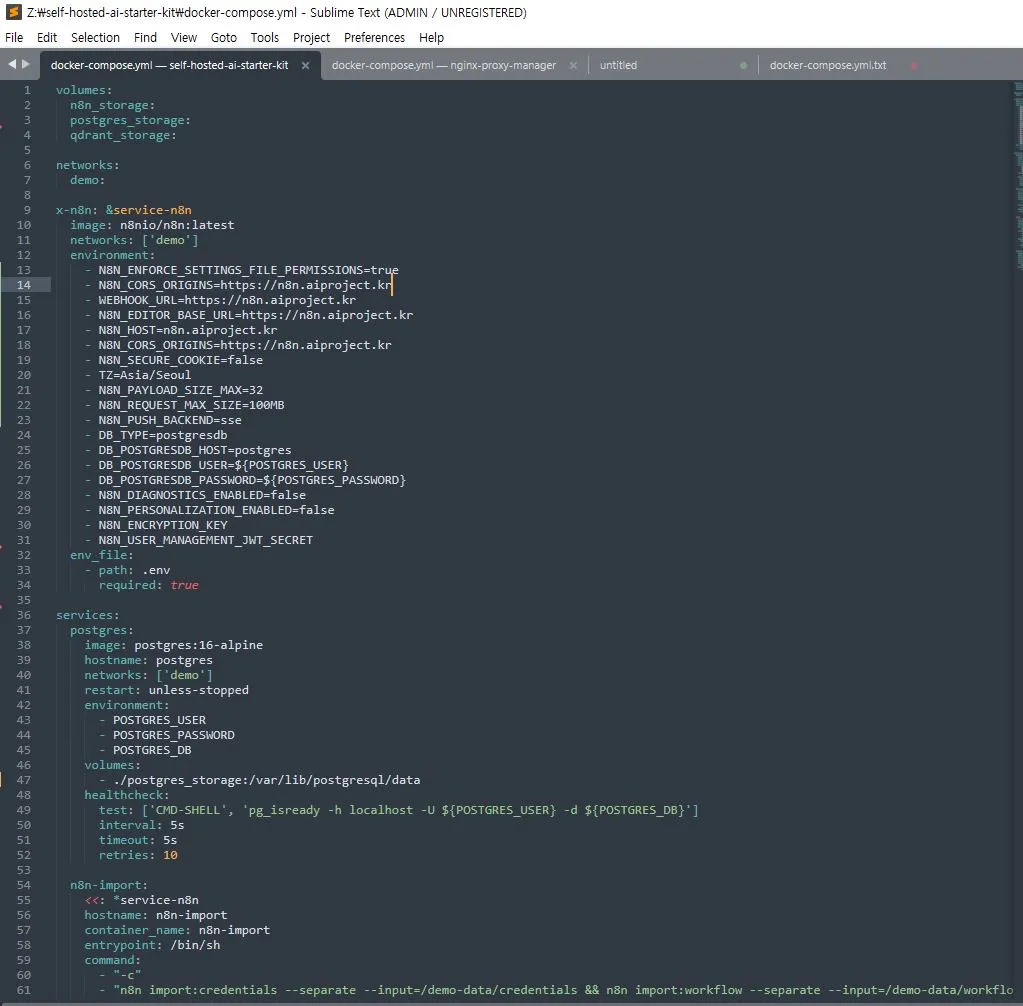Click 'unless-stopped' restart value
This screenshot has width=1023, height=1006.
[x=198, y=690]
